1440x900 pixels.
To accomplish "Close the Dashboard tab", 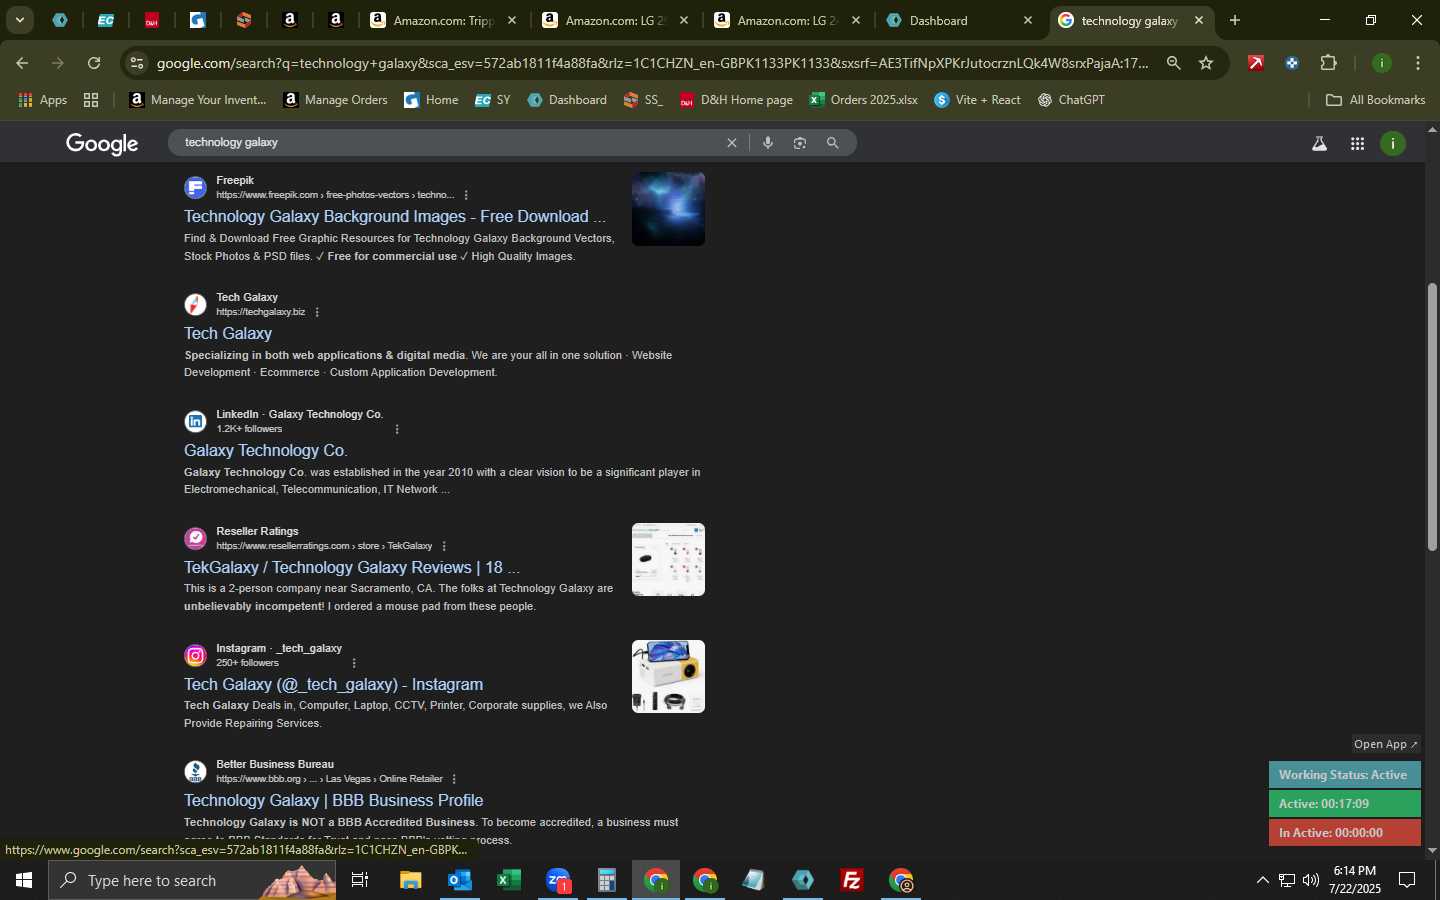I will click(1027, 20).
